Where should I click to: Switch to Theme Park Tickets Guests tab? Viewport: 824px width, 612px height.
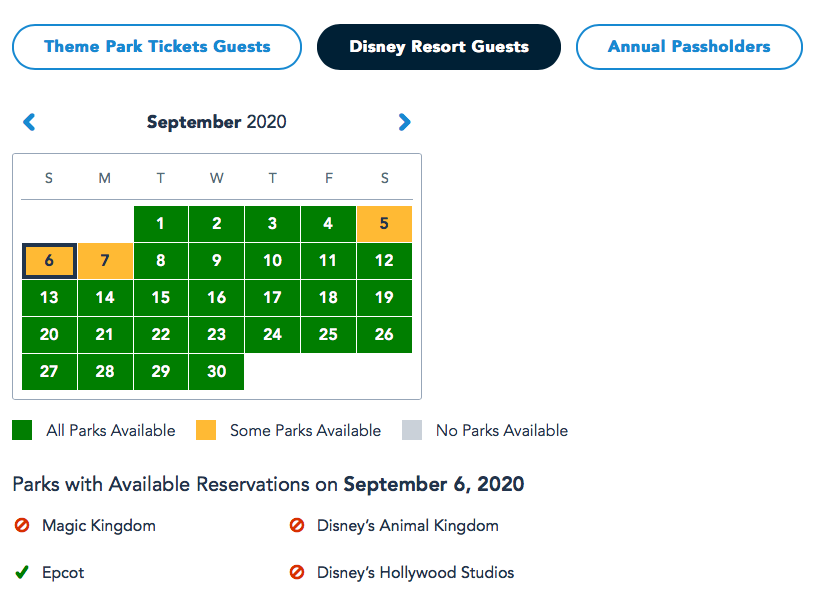pyautogui.click(x=157, y=47)
